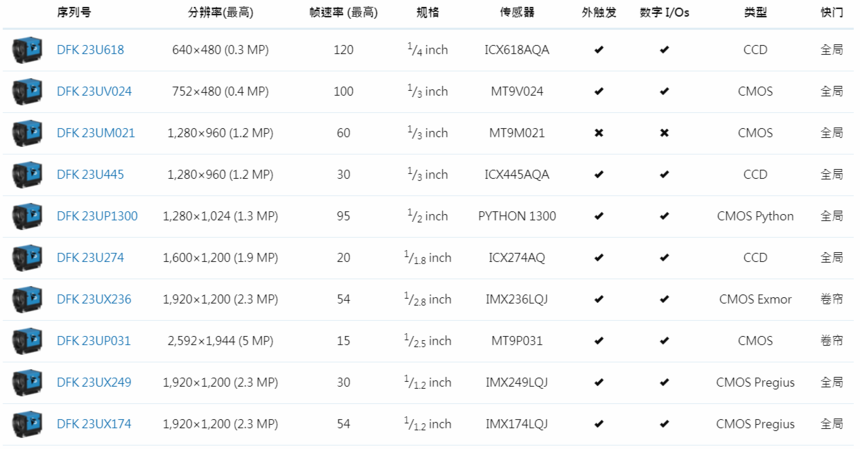Click the DFK 23U618 camera thumbnail
Screen dimensions: 860x449
point(27,50)
